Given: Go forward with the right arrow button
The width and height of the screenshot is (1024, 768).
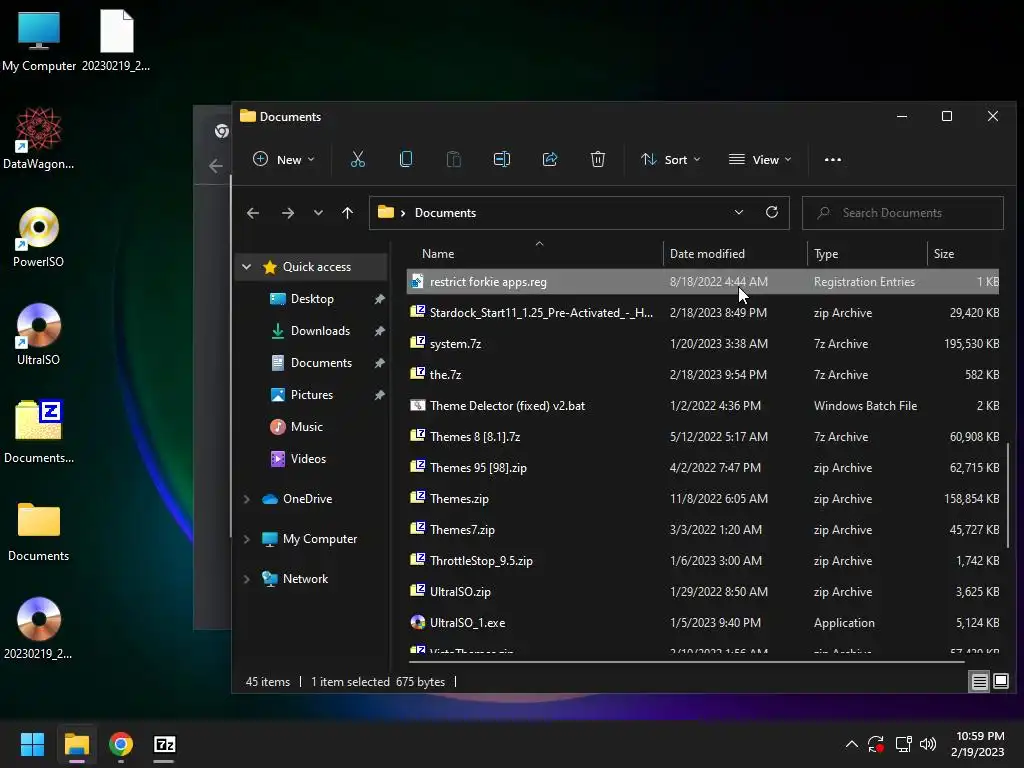Looking at the screenshot, I should click(287, 213).
